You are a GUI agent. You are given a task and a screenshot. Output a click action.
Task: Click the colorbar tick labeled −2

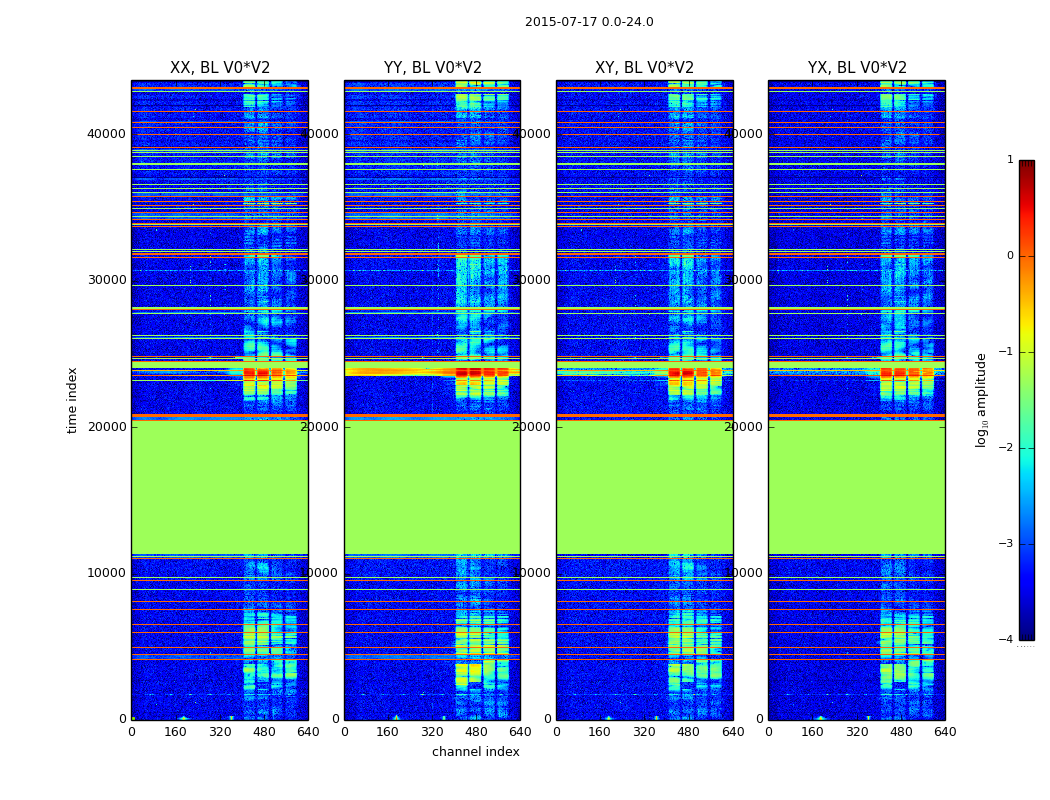[x=1006, y=447]
